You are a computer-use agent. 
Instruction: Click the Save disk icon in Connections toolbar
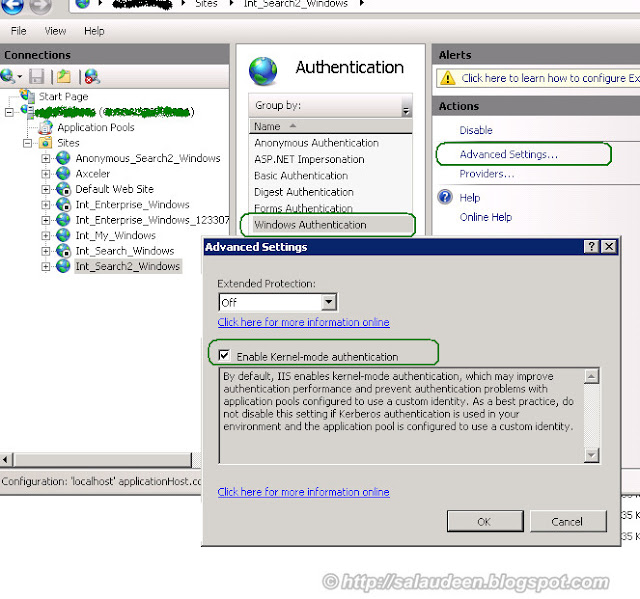pyautogui.click(x=37, y=77)
